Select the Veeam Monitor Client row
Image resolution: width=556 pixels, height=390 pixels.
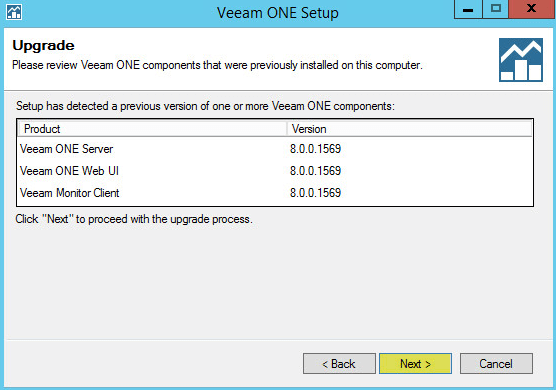tap(275, 193)
